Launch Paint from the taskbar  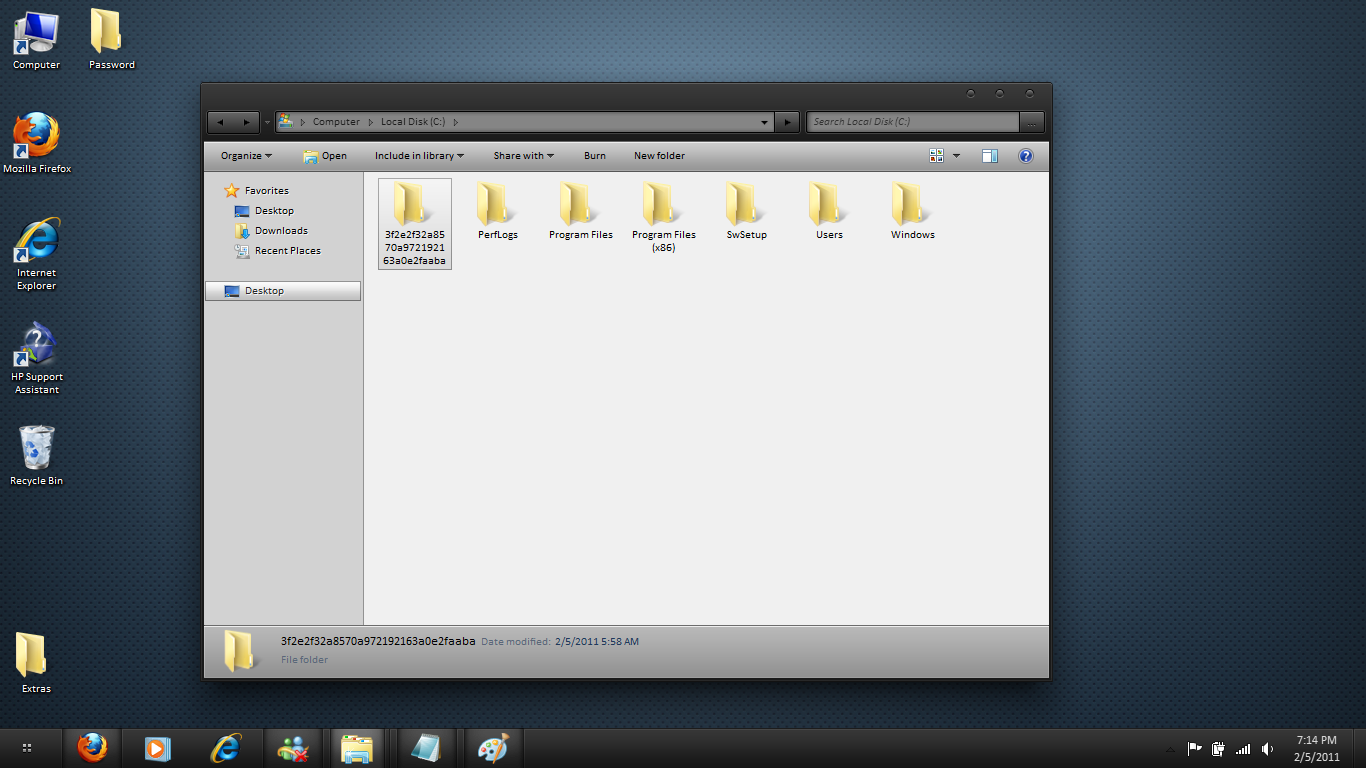coord(493,748)
